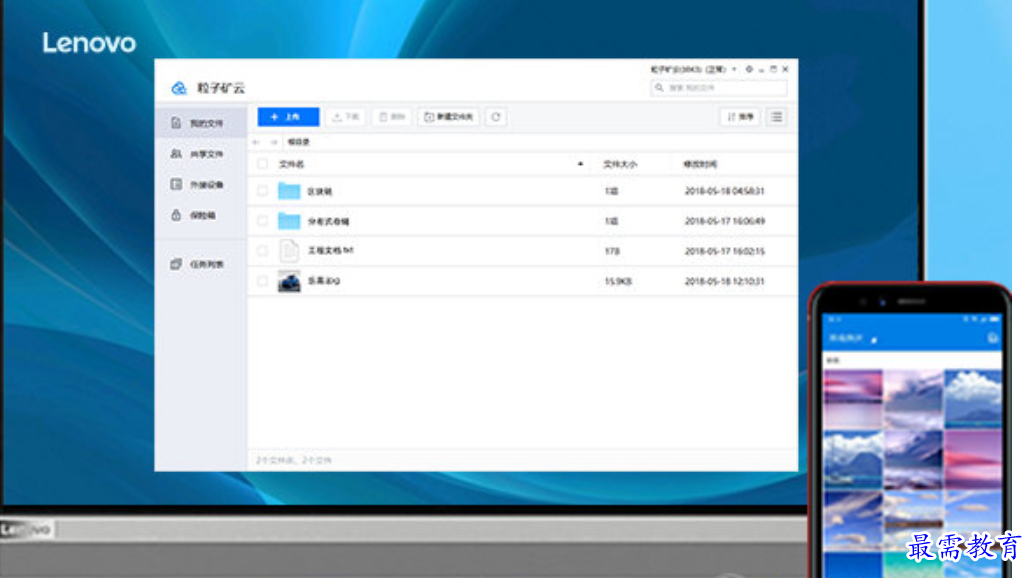The image size is (1030, 578).
Task: Click the Delete (删除) toolbar button
Action: pyautogui.click(x=392, y=117)
